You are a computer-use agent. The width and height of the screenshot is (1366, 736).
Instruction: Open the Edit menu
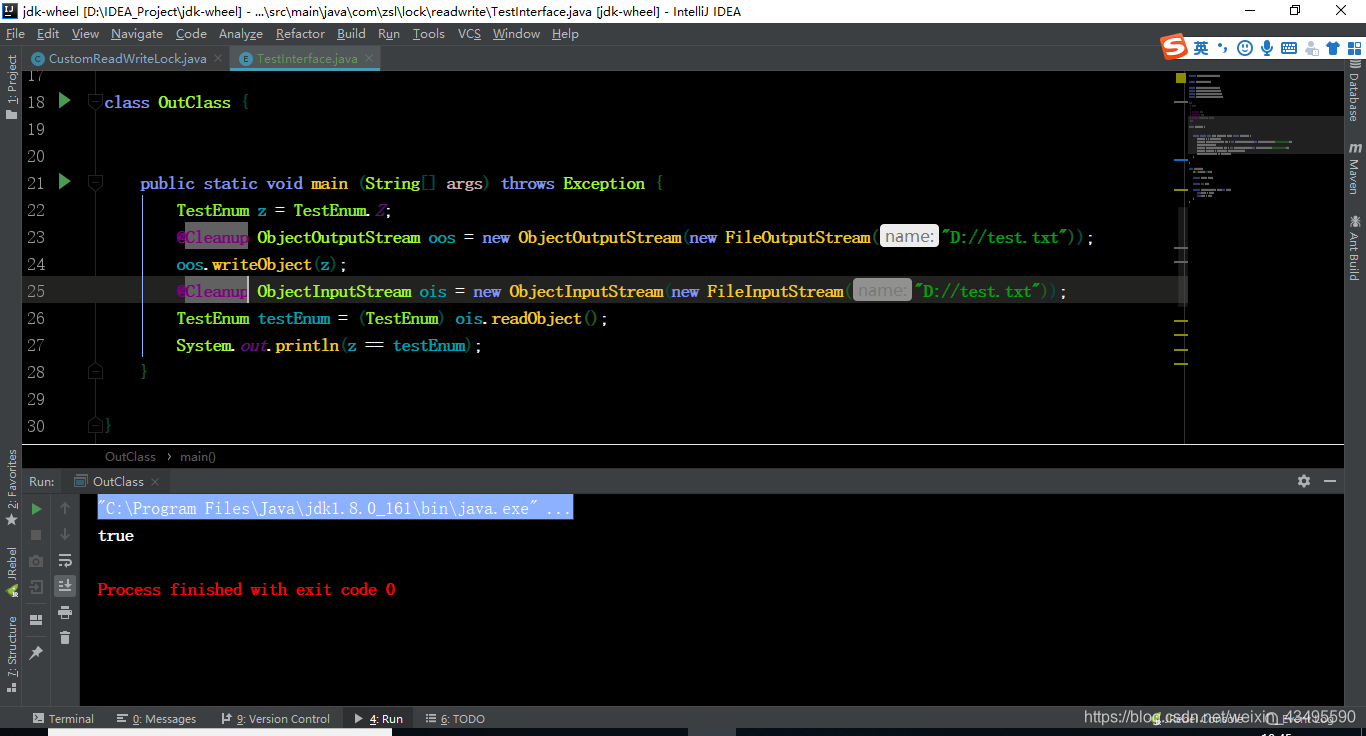coord(48,34)
